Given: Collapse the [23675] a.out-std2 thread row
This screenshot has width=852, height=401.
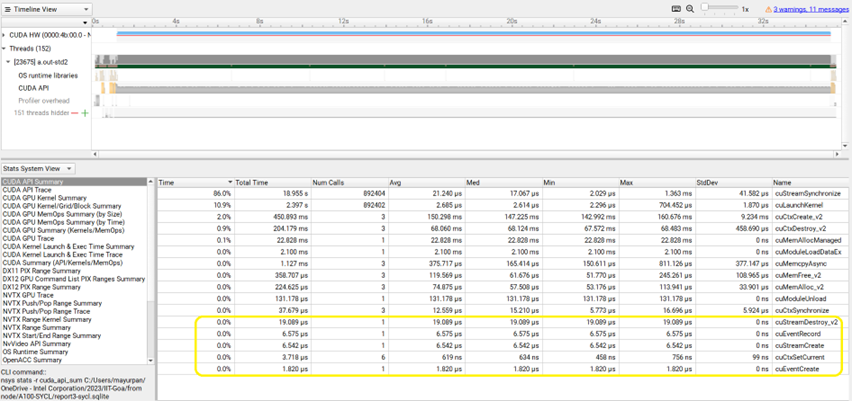Looking at the screenshot, I should (x=9, y=62).
